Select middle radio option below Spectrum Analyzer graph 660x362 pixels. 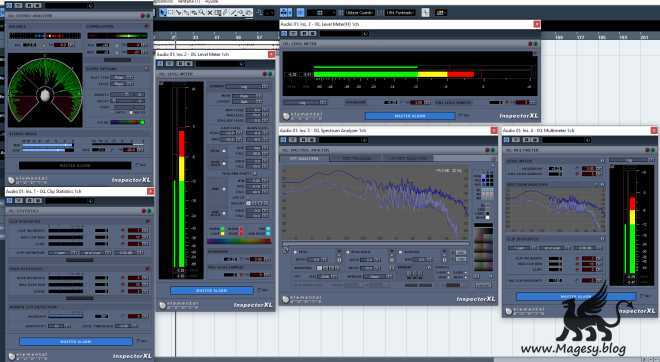(x=348, y=252)
